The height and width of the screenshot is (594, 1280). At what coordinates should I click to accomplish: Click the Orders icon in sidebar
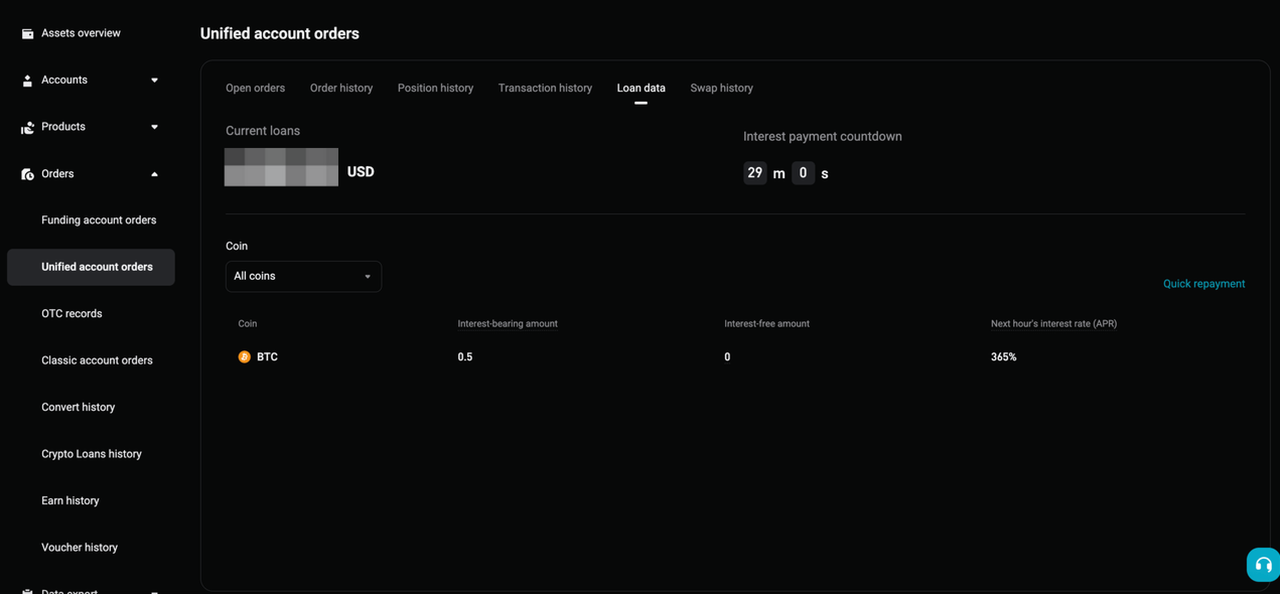click(x=28, y=174)
